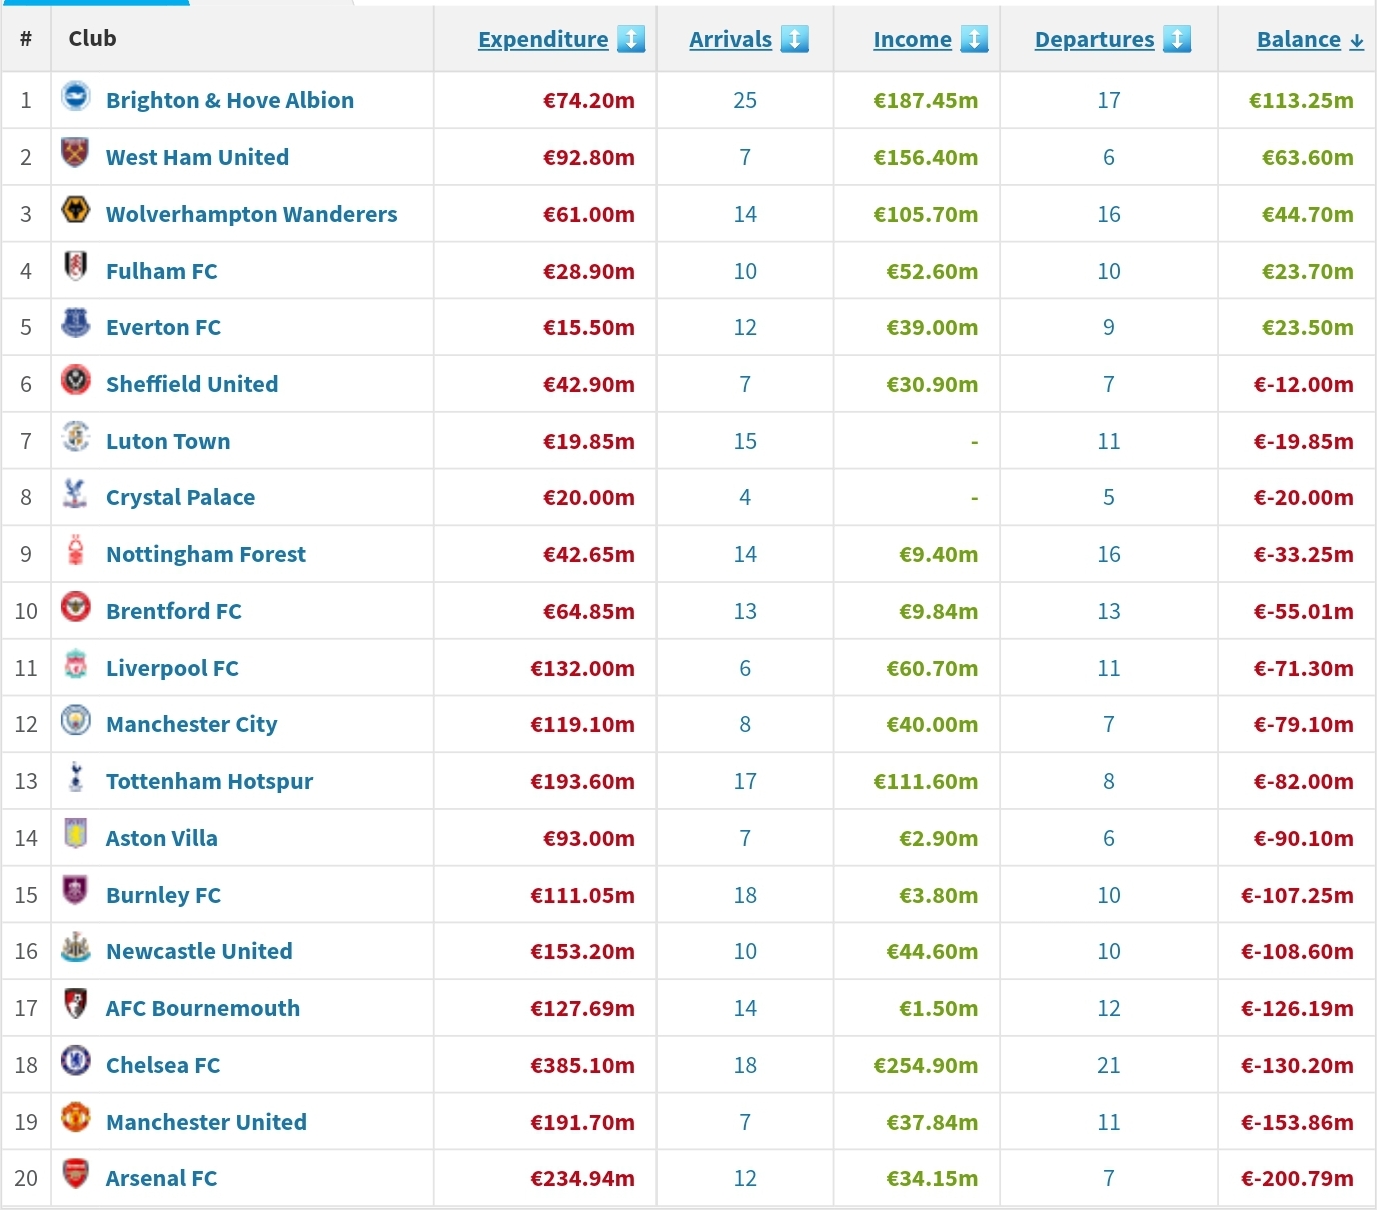This screenshot has height=1210, width=1377.
Task: Click the AFC Bournemouth crest icon
Action: [75, 1004]
